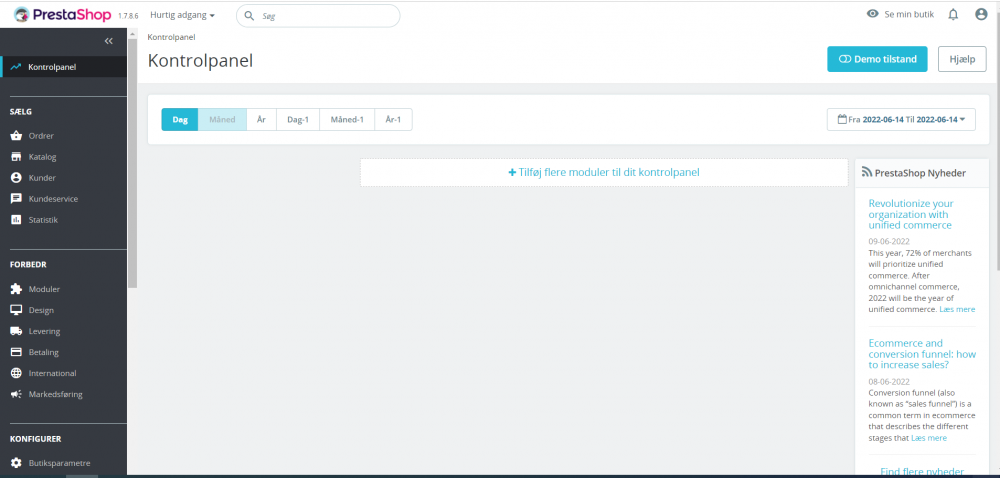Image resolution: width=1000 pixels, height=478 pixels.
Task: Collapse the sidebar with double-chevron icon
Action: (x=108, y=41)
